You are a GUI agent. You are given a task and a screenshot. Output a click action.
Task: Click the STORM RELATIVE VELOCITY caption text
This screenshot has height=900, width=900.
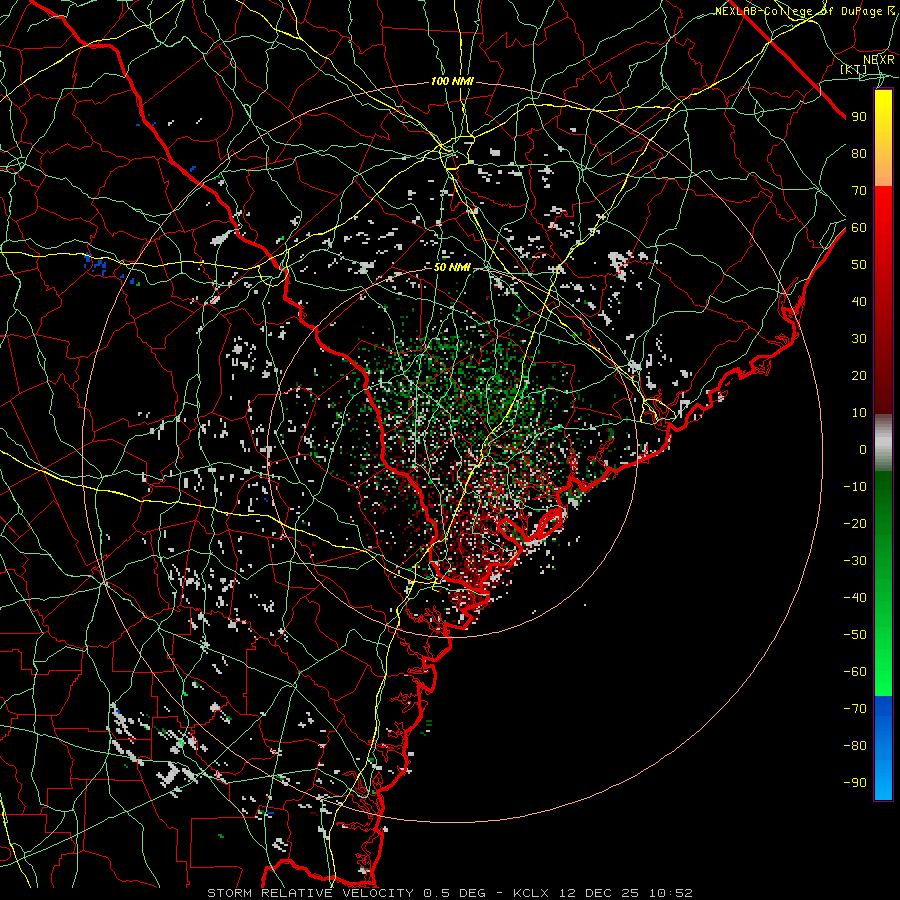310,893
